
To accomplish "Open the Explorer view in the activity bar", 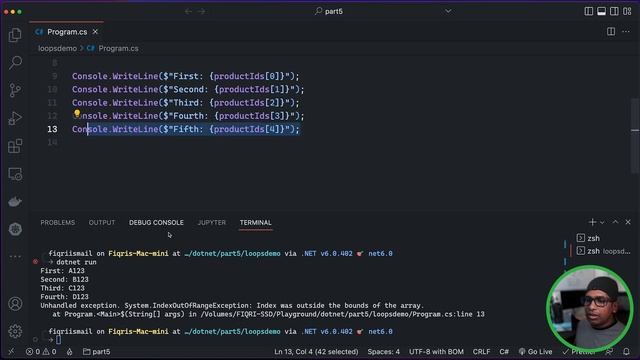I will (x=15, y=35).
